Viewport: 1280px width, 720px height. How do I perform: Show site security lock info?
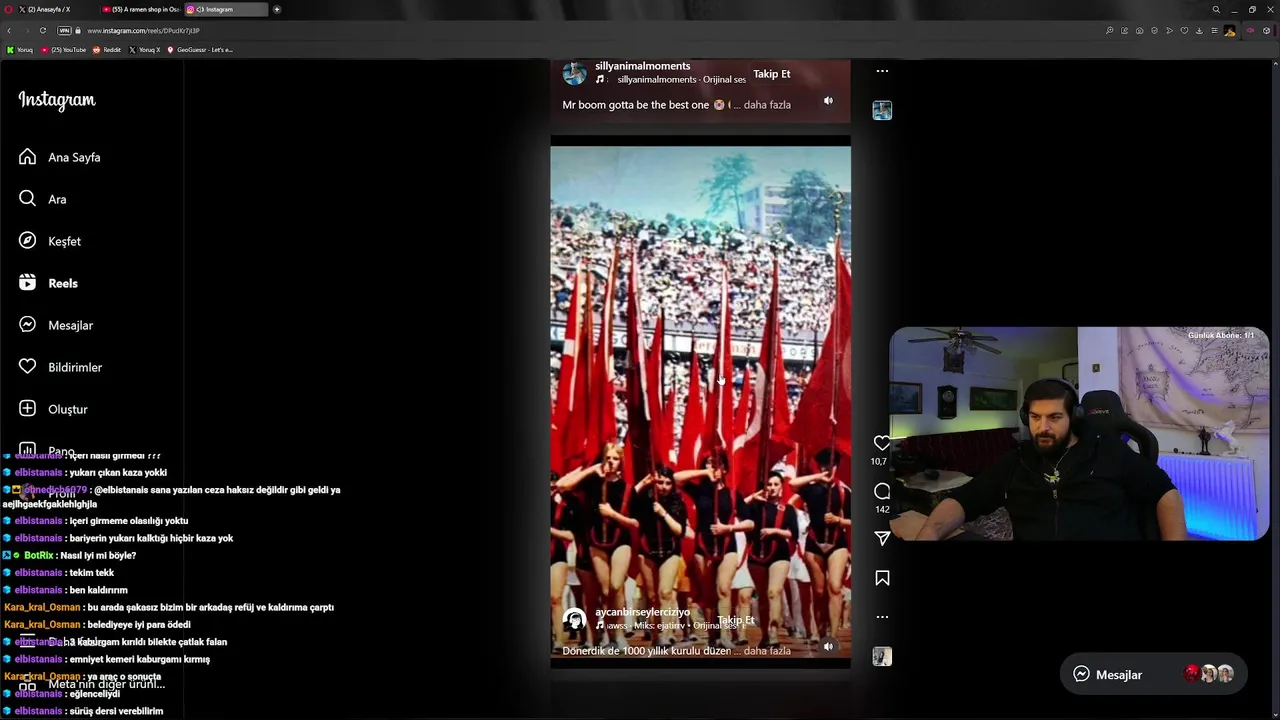click(x=79, y=31)
